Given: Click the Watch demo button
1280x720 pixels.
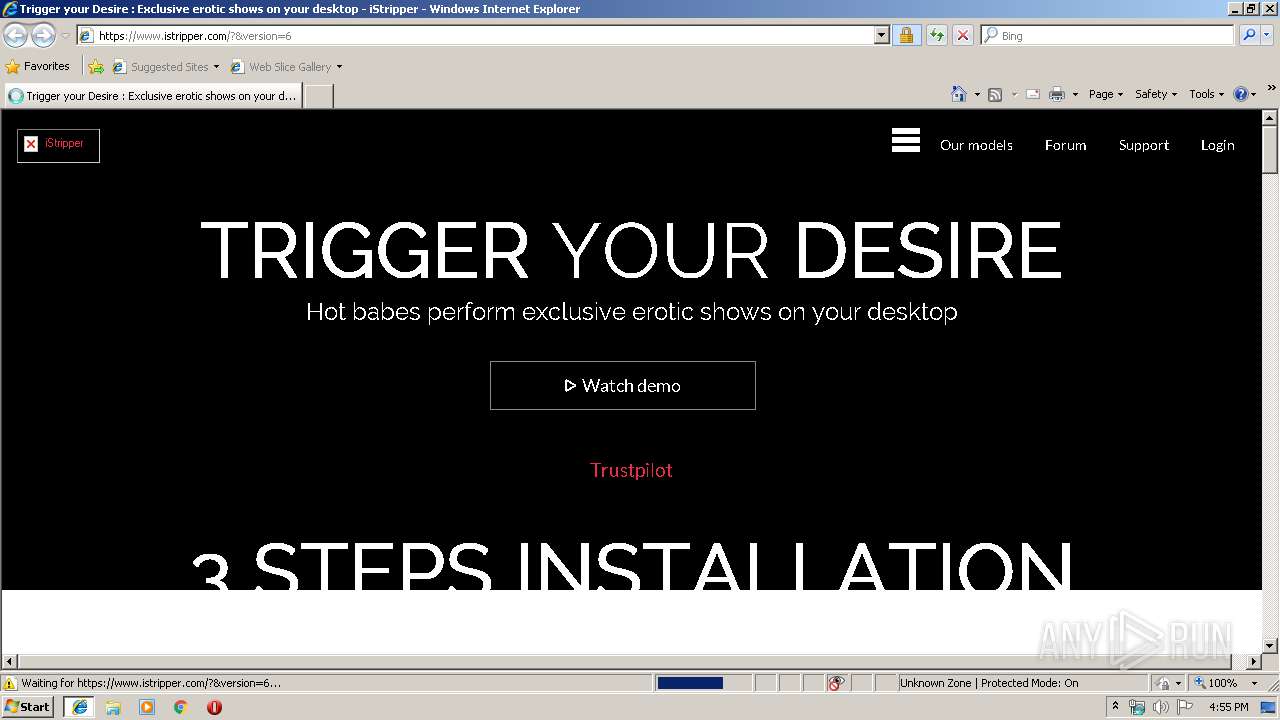Looking at the screenshot, I should pos(623,385).
